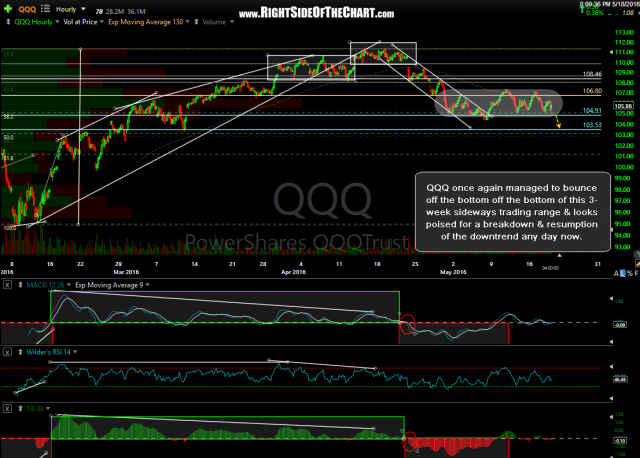Select the 105.86 current price label

click(623, 106)
